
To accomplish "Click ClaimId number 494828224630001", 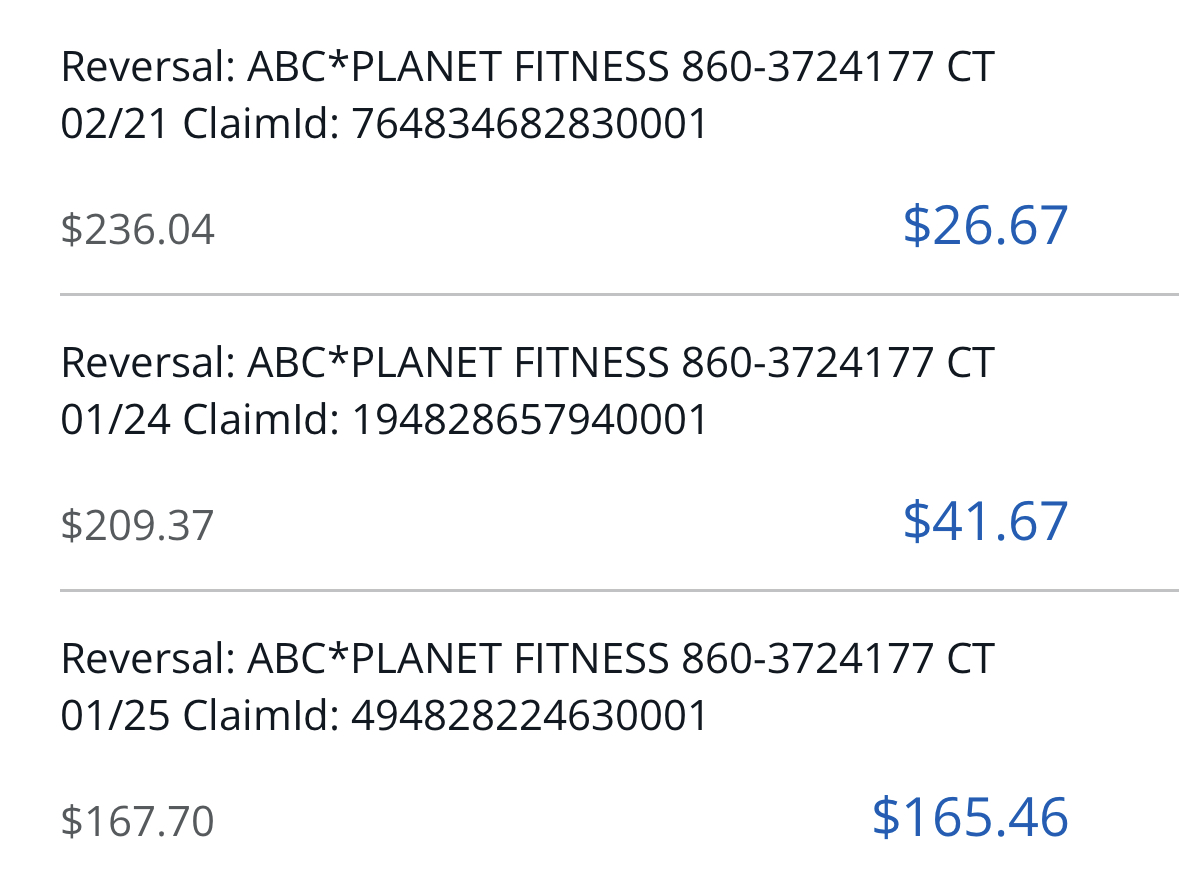I will (x=530, y=716).
